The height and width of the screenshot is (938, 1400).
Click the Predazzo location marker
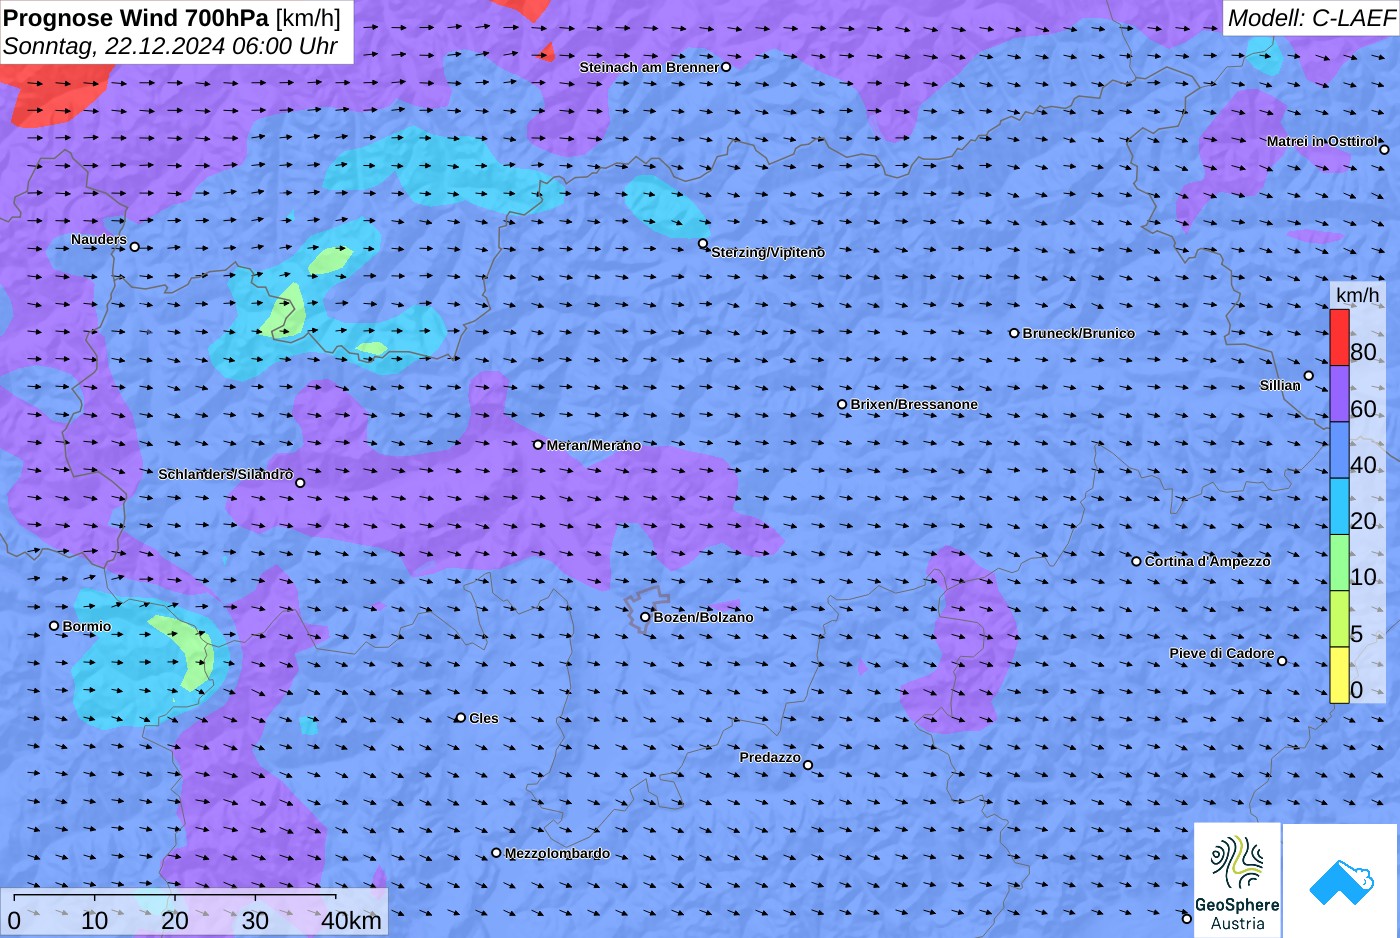[x=808, y=765]
